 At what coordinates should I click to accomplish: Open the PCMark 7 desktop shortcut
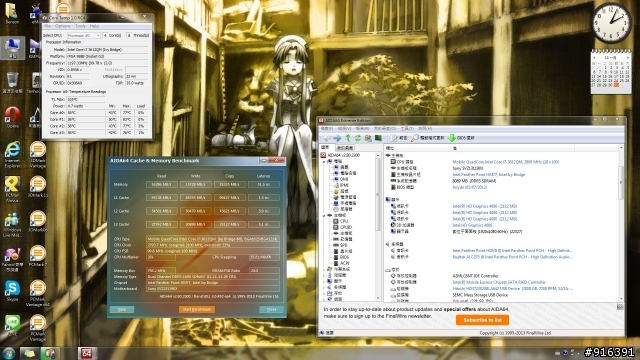[38, 256]
